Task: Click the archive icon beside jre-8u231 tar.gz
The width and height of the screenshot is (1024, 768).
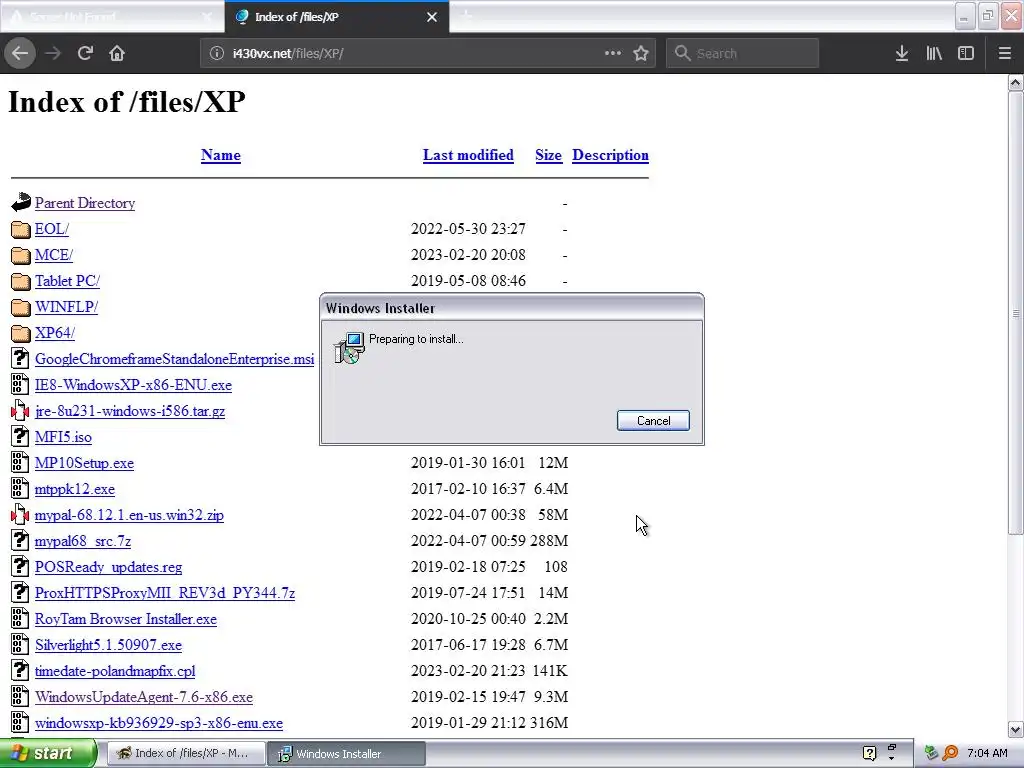Action: 20,411
